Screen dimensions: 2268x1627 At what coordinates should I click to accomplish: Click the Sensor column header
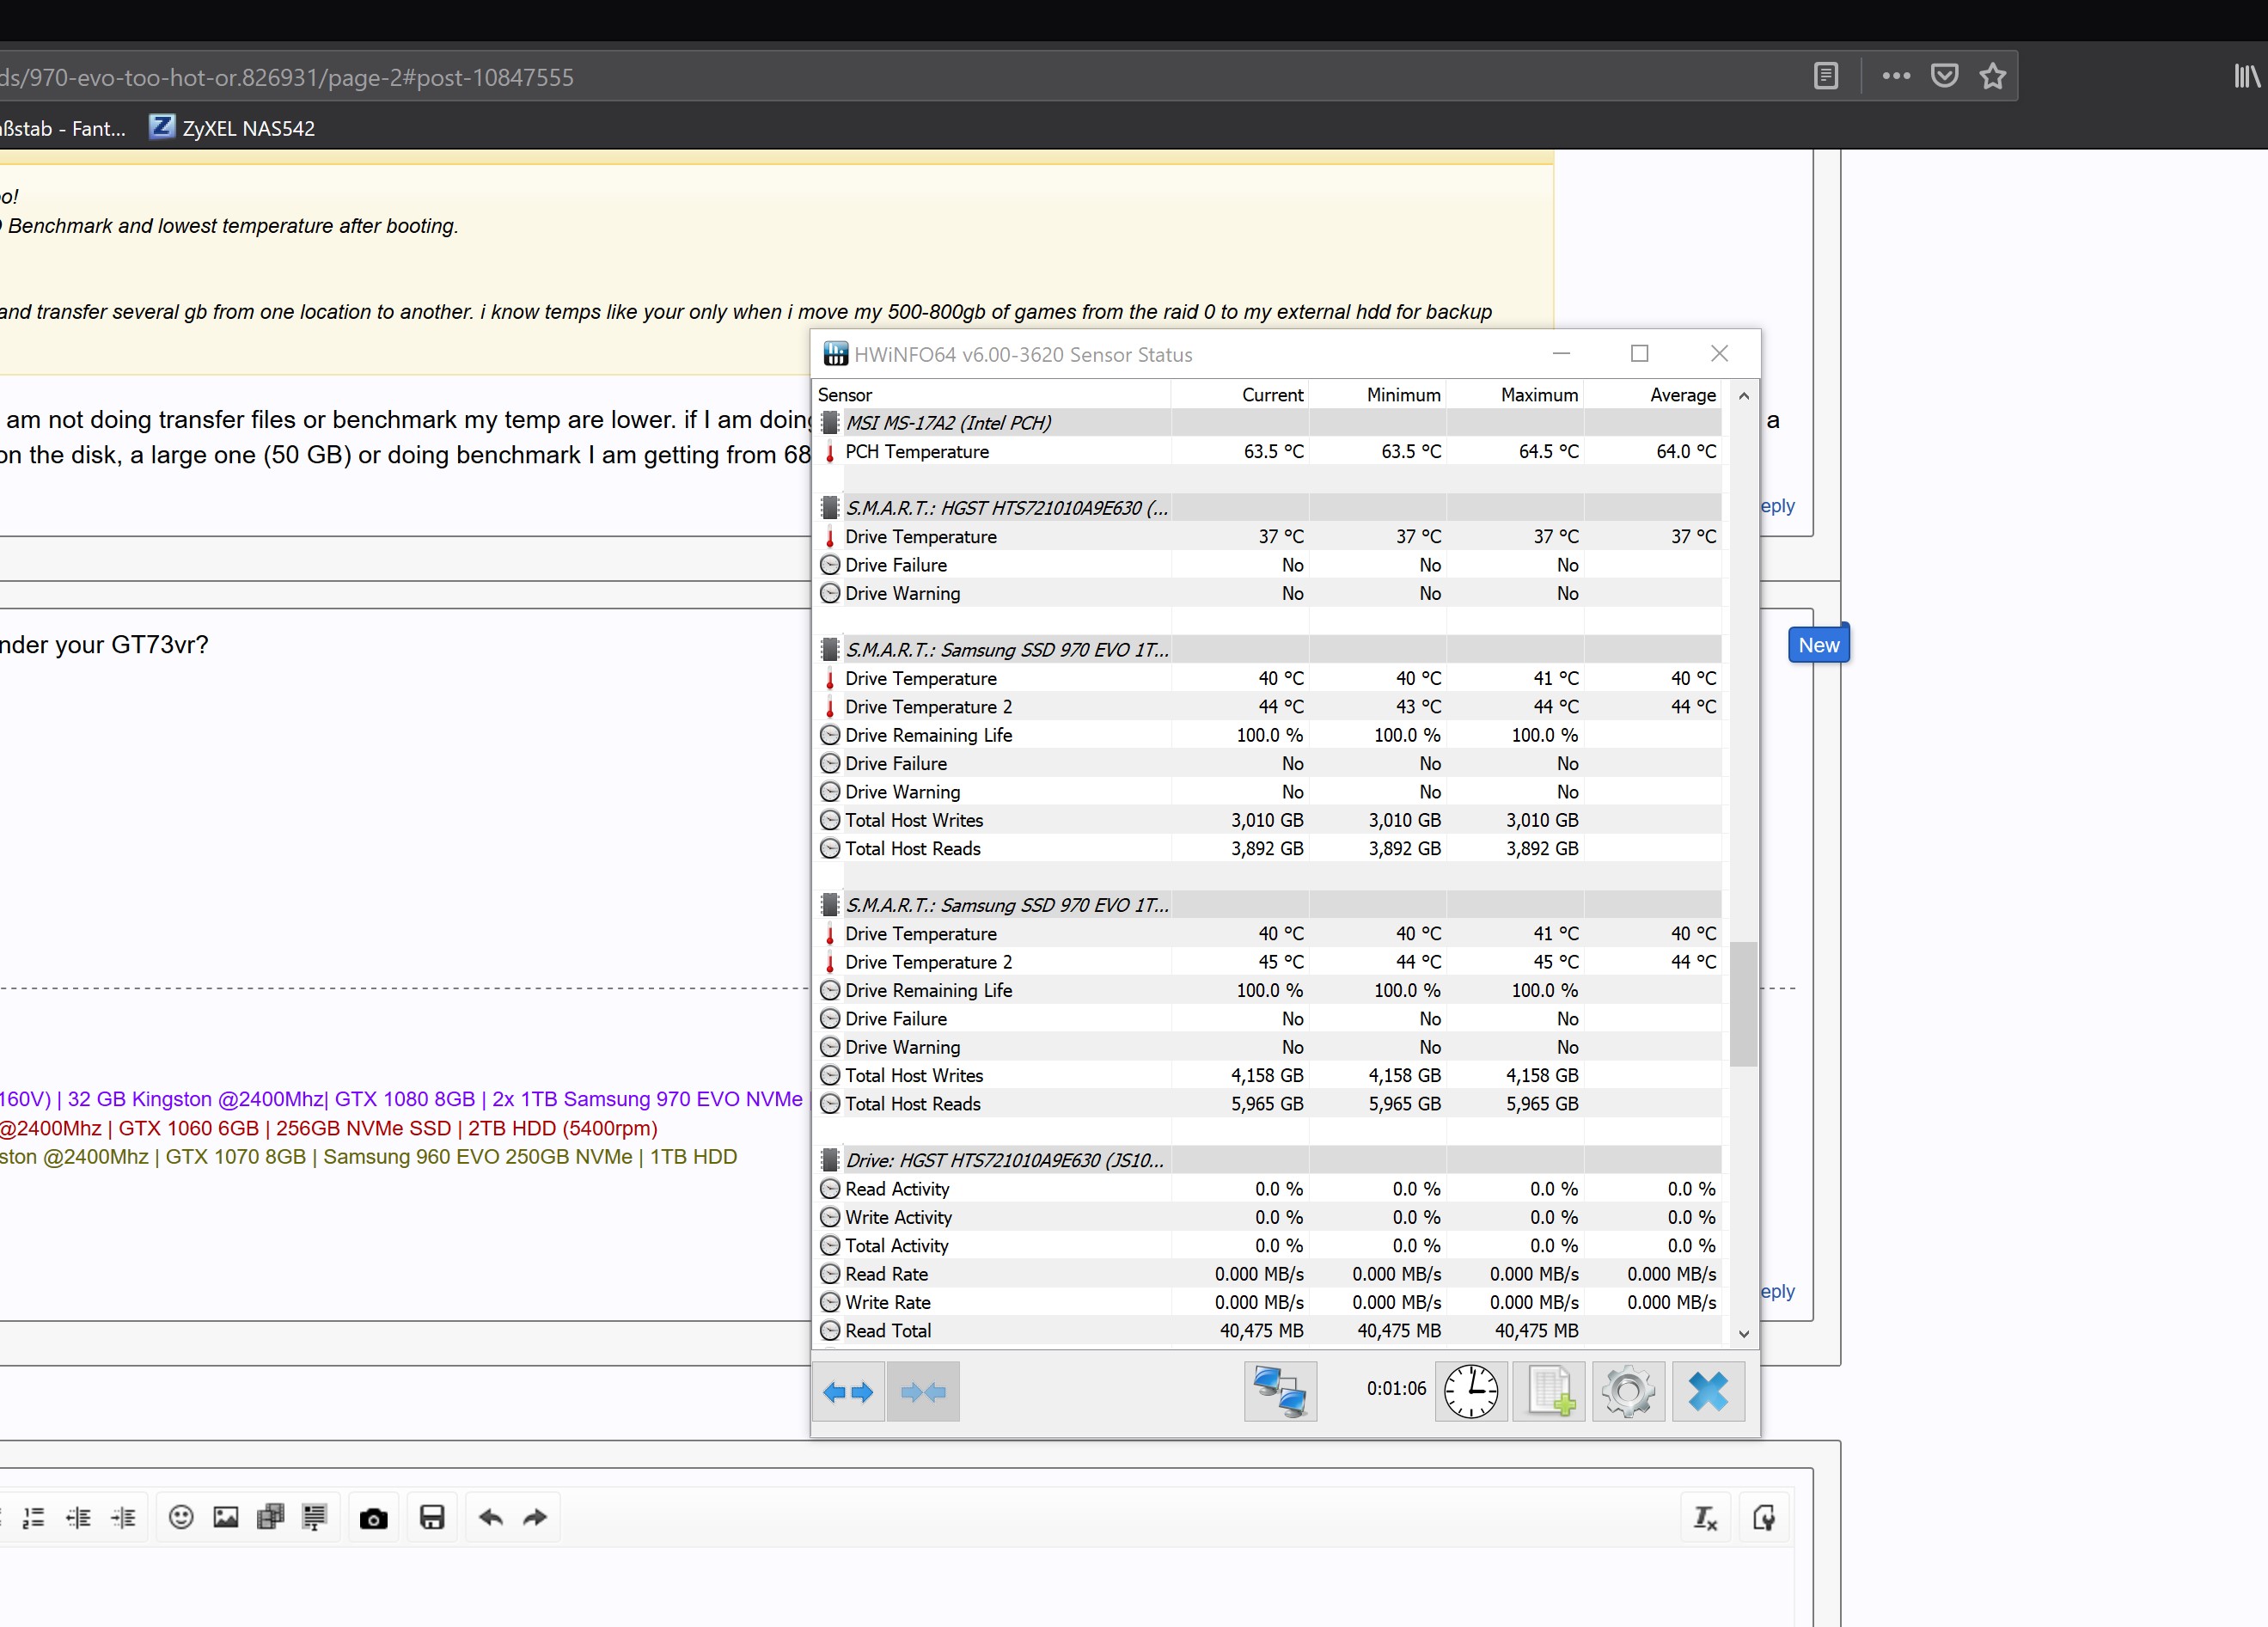[x=991, y=395]
